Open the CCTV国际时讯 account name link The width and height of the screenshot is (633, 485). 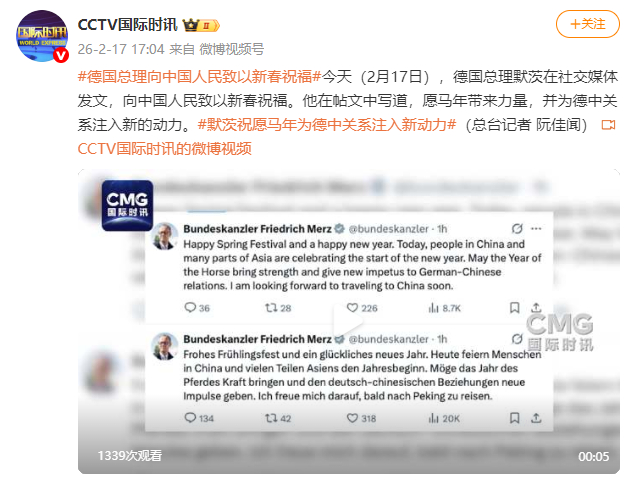pyautogui.click(x=128, y=25)
